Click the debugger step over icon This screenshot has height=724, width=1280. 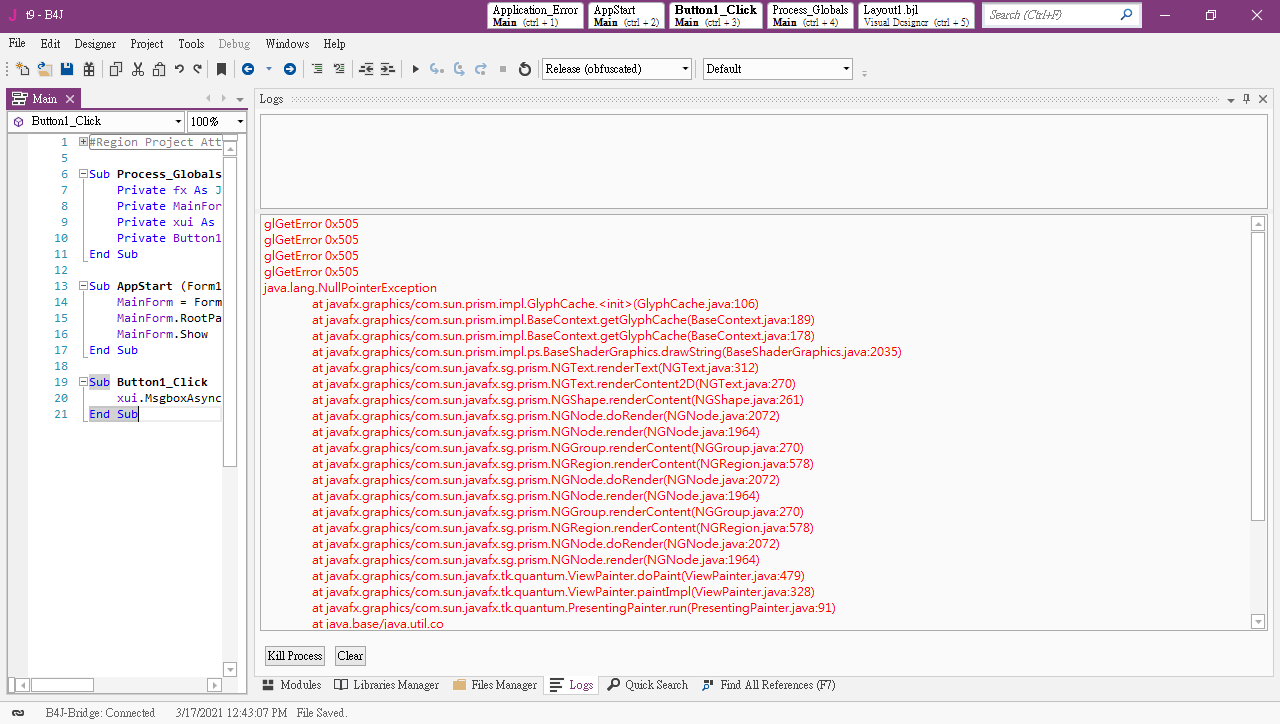coord(459,69)
